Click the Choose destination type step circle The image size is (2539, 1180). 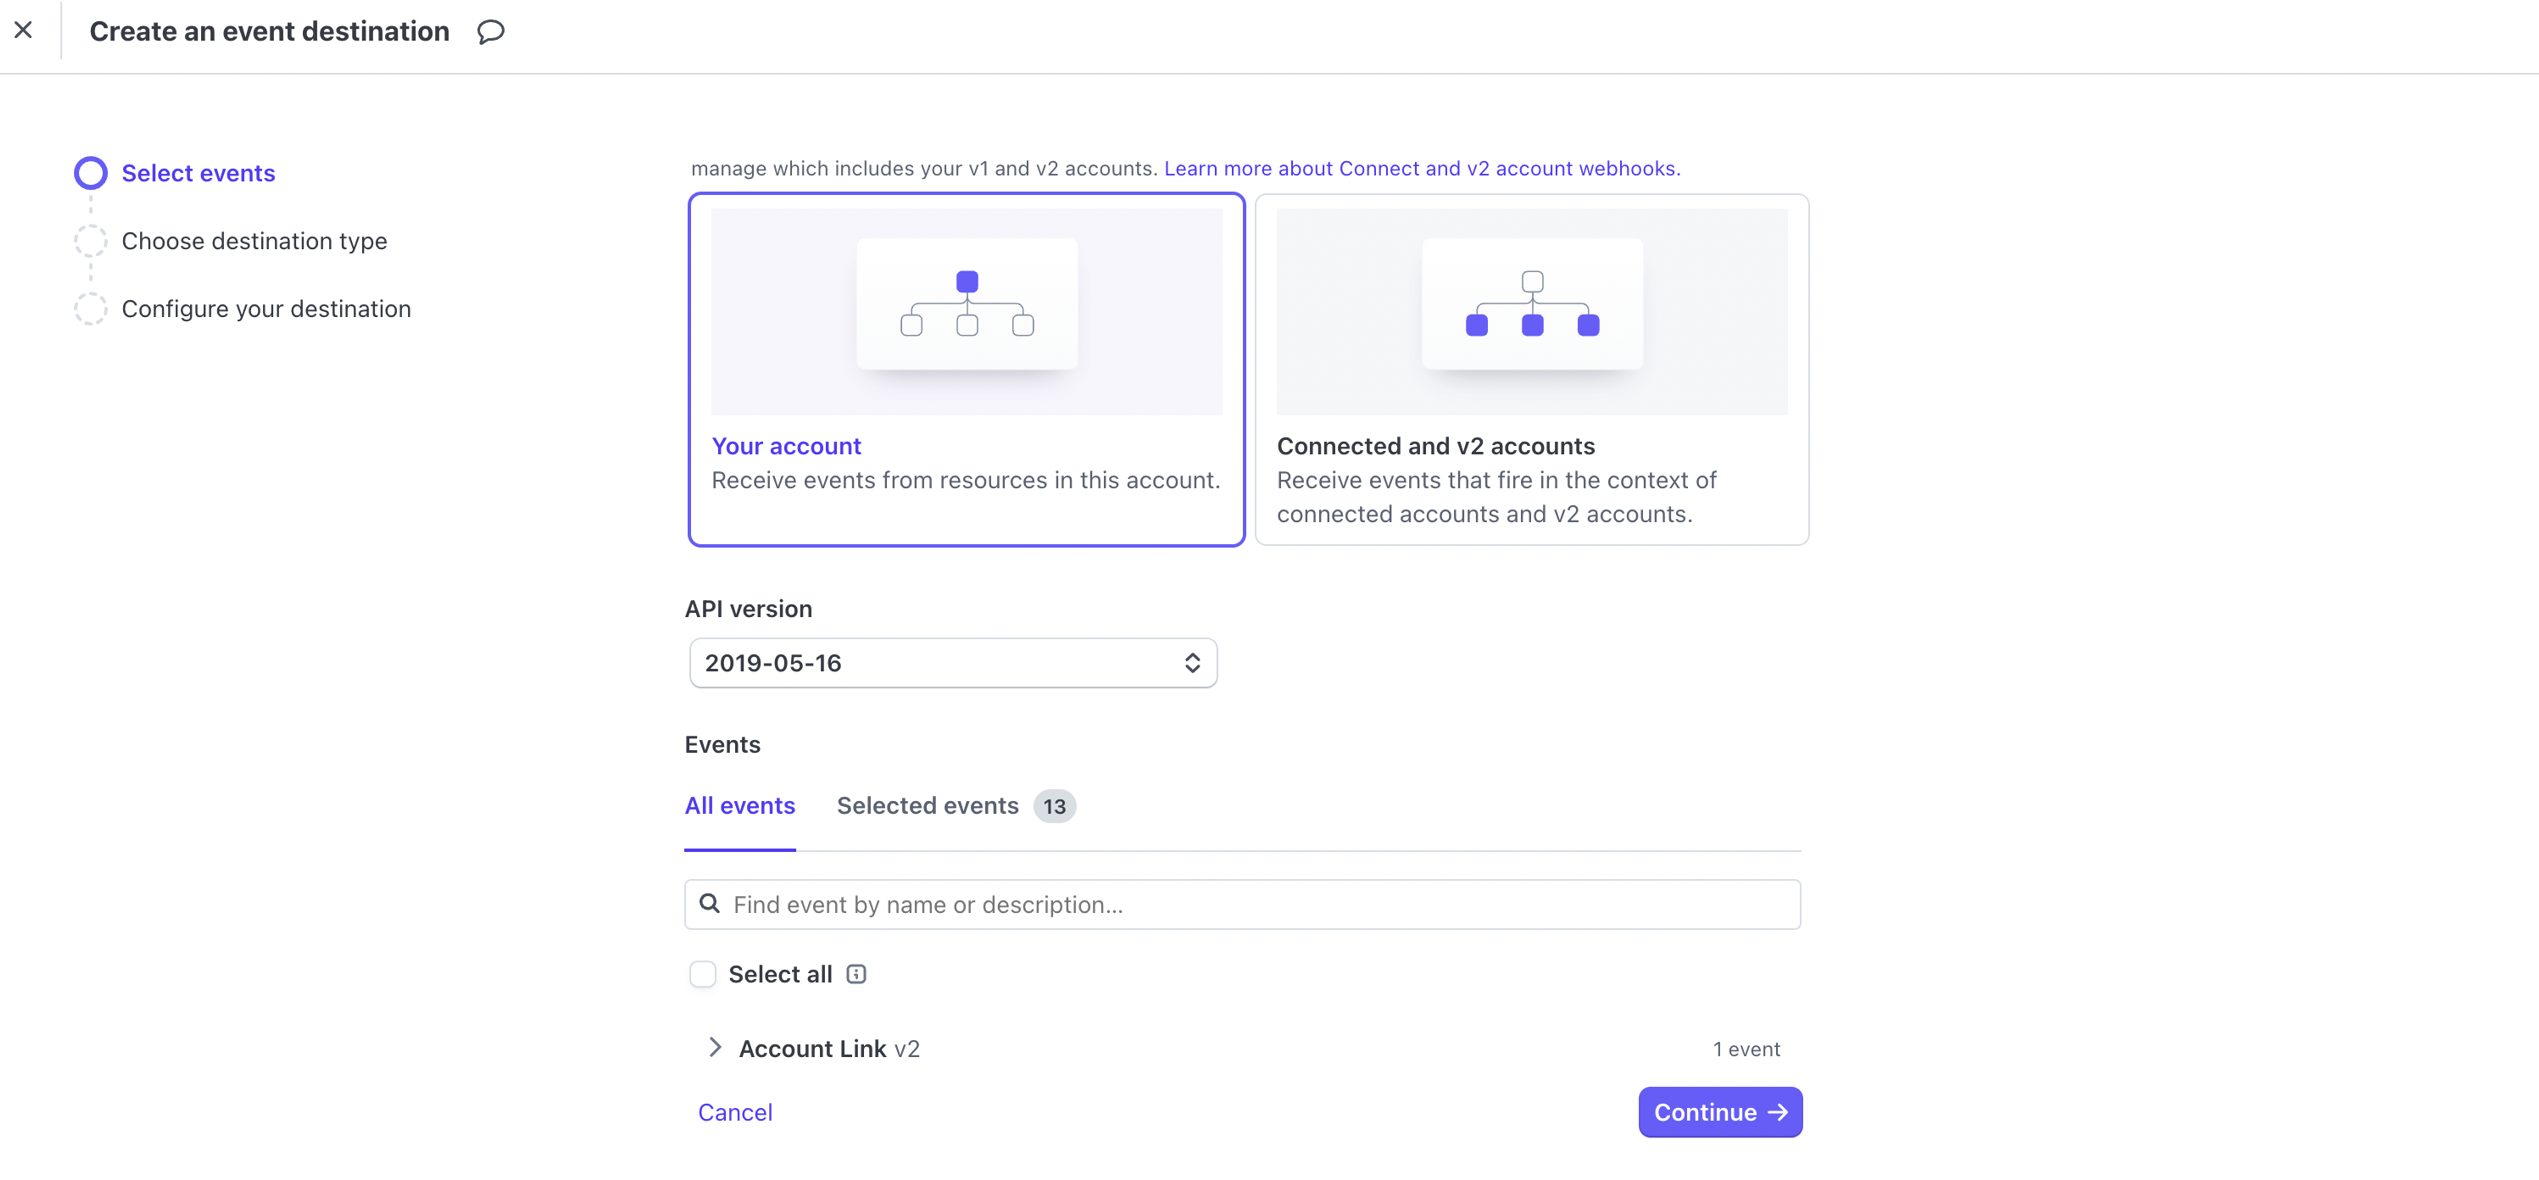(x=91, y=241)
